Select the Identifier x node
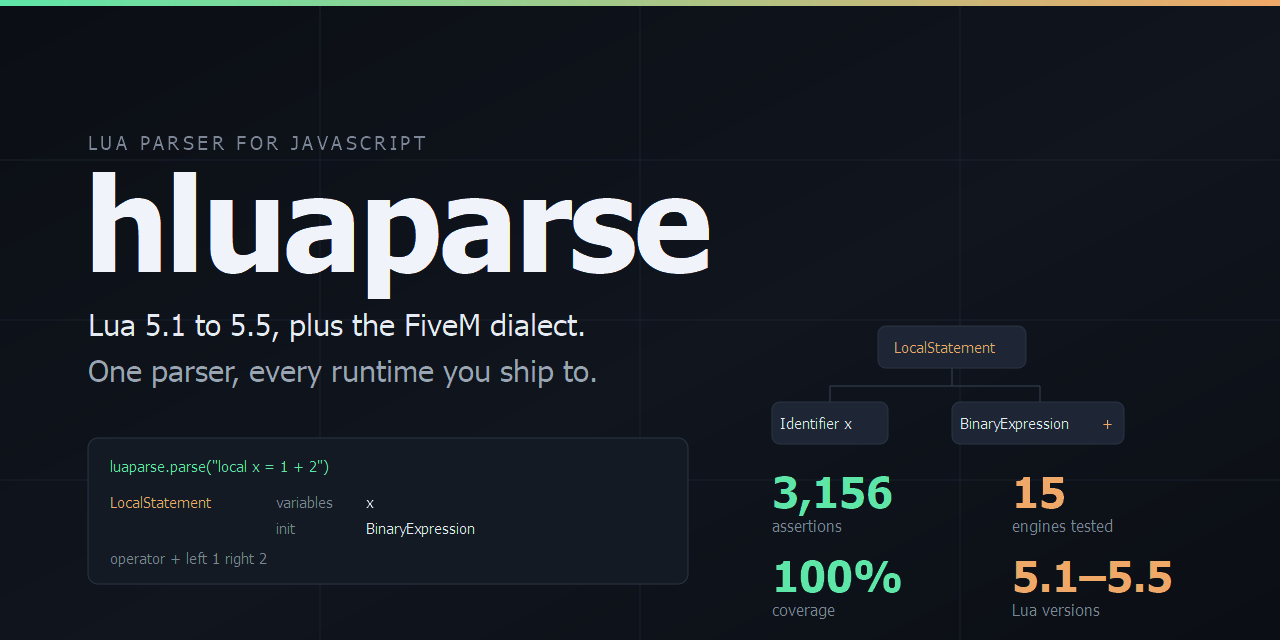 [x=829, y=423]
